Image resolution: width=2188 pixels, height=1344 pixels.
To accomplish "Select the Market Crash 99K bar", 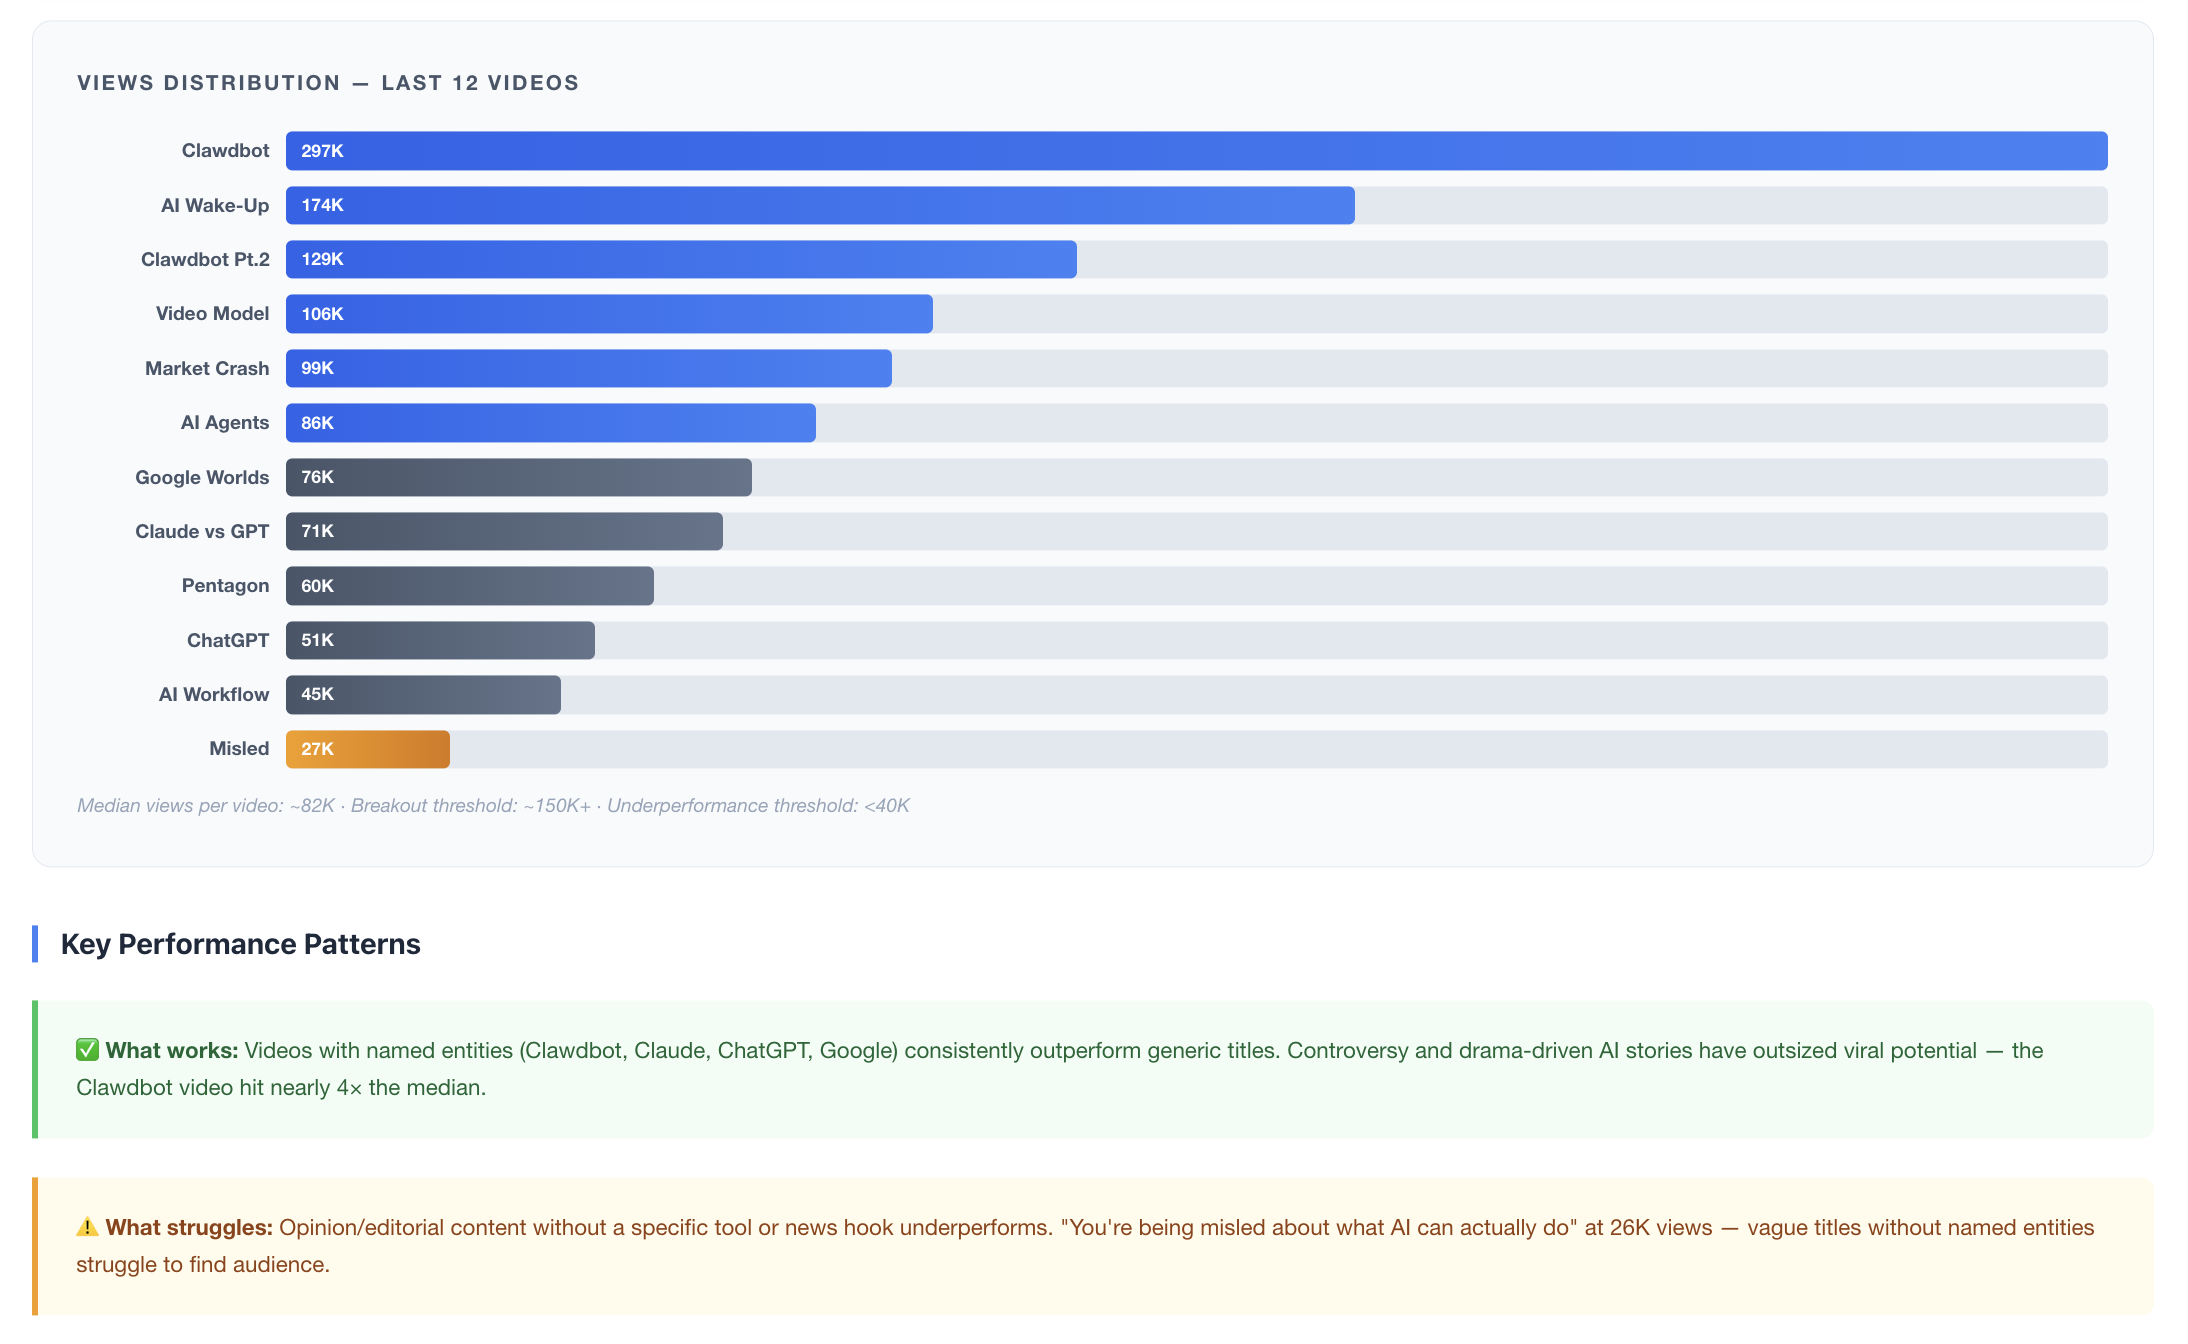I will (588, 368).
